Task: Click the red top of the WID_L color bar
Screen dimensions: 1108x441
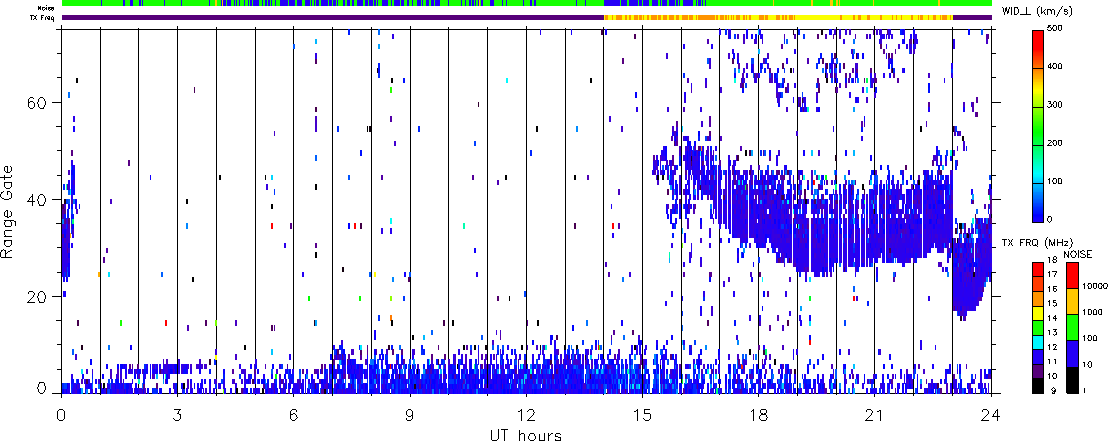Action: point(1040,38)
